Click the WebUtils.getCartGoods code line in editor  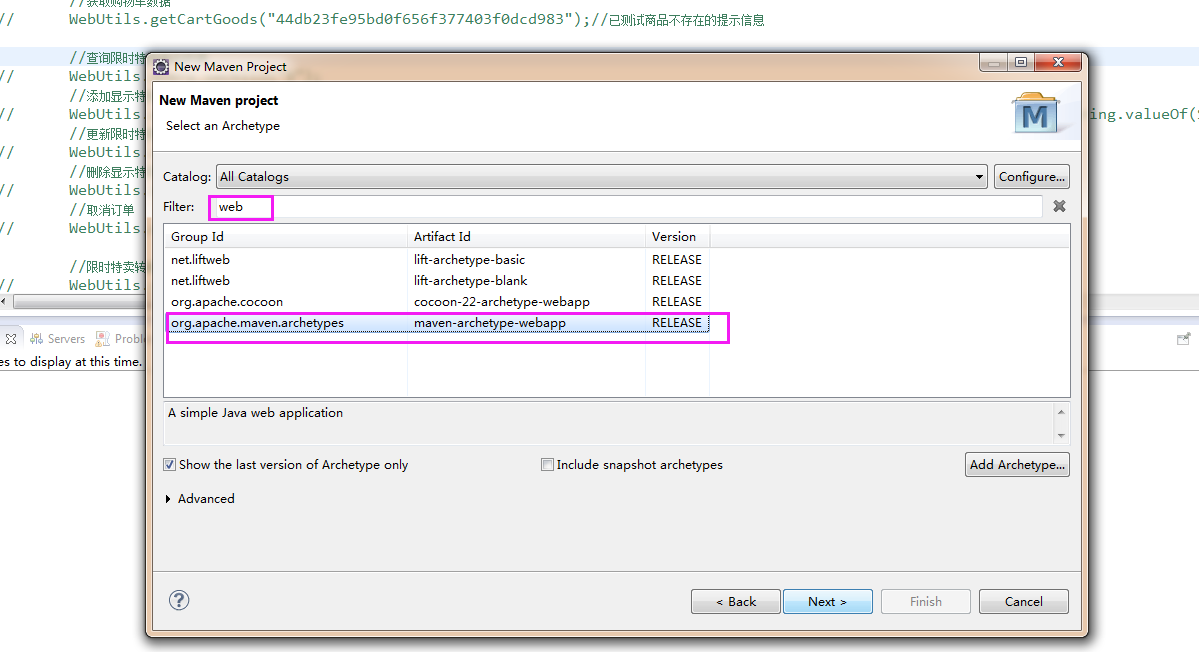tap(416, 19)
